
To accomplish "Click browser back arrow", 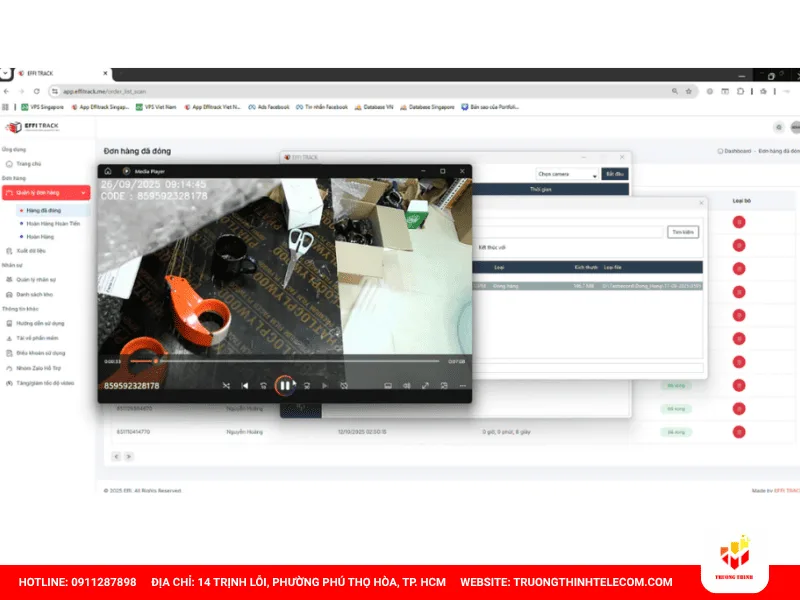I will tap(6, 91).
